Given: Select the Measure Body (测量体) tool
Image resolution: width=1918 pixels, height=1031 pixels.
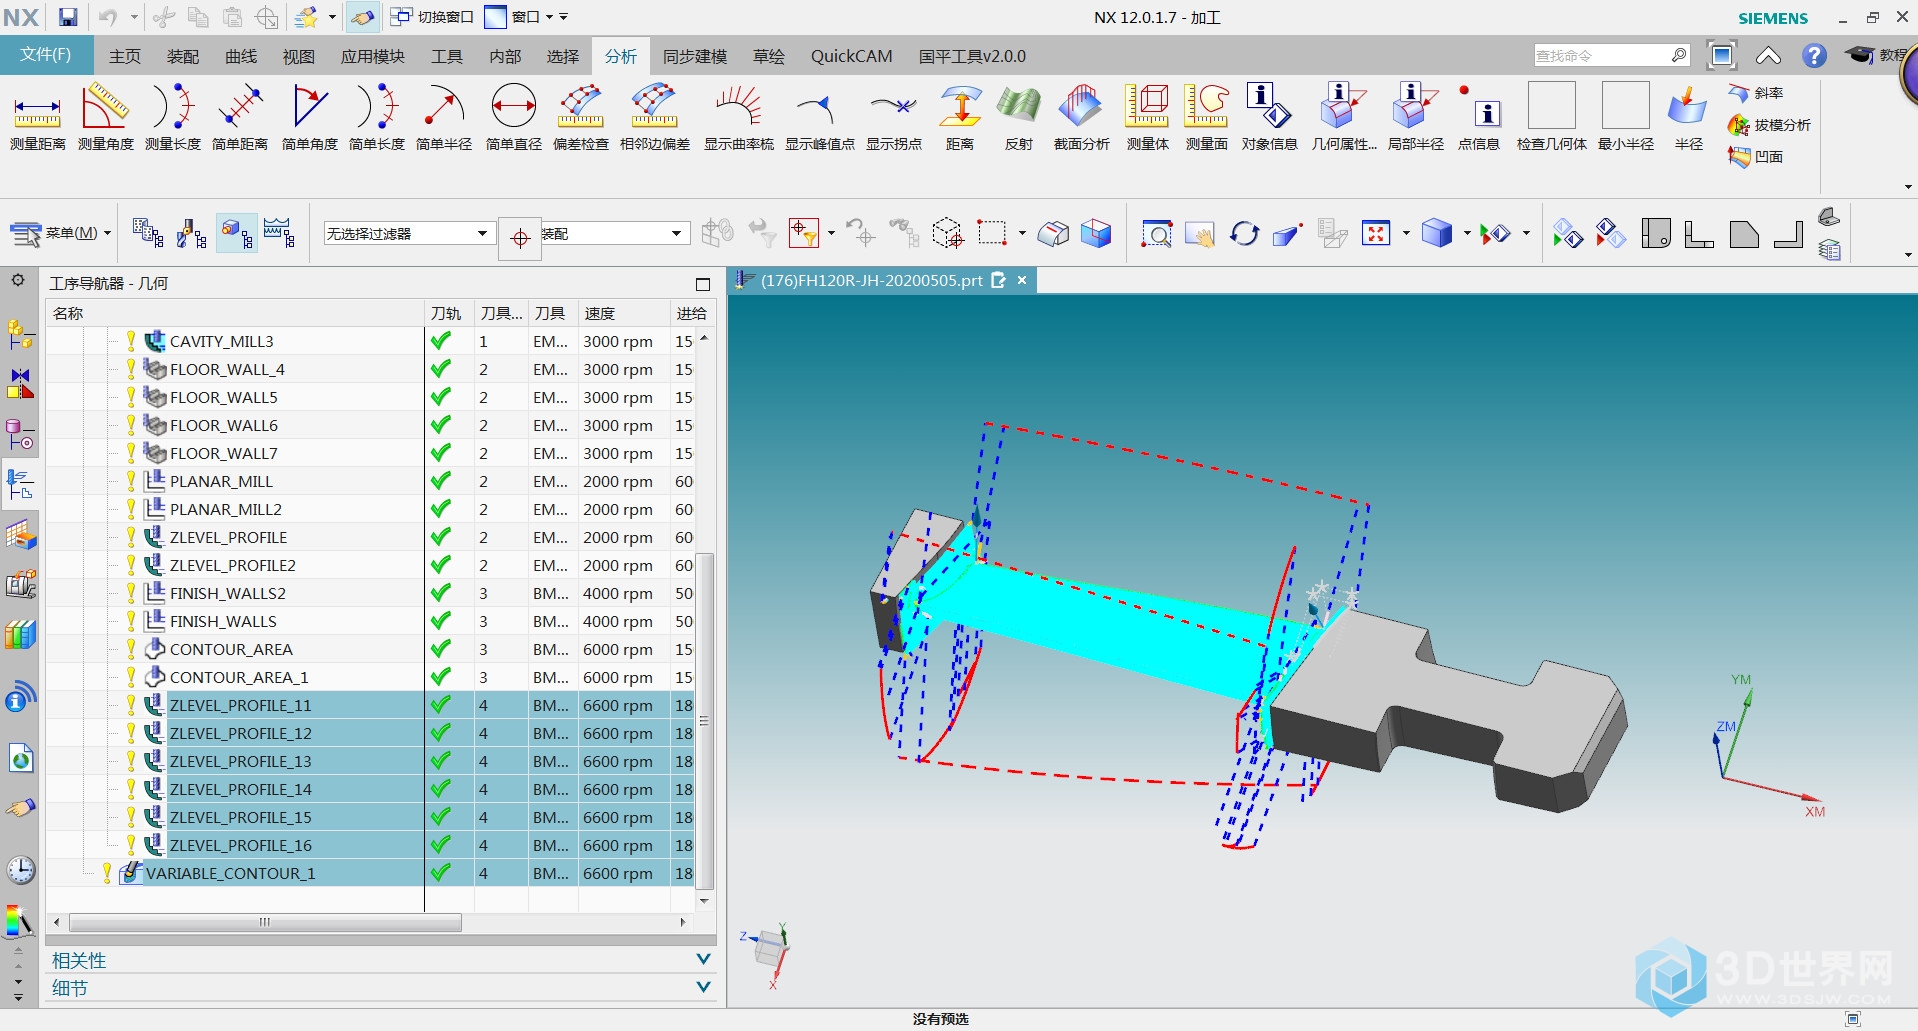Looking at the screenshot, I should pyautogui.click(x=1147, y=118).
